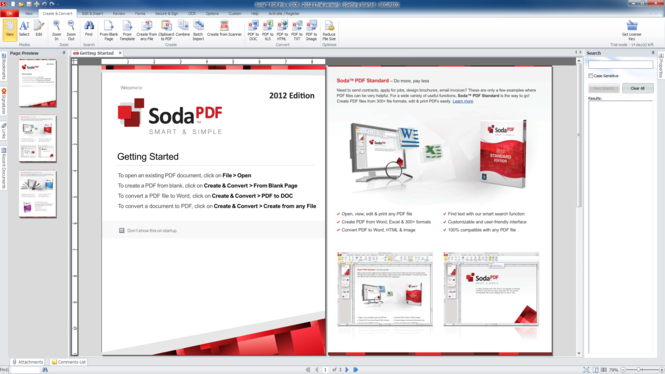665x374 pixels.
Task: Click the Zoom Out magnifier
Action: coord(71,30)
